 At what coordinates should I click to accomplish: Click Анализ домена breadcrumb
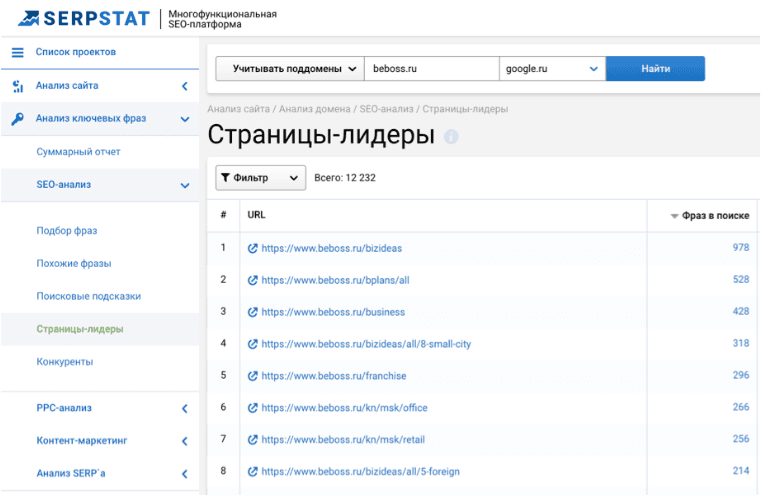click(315, 109)
